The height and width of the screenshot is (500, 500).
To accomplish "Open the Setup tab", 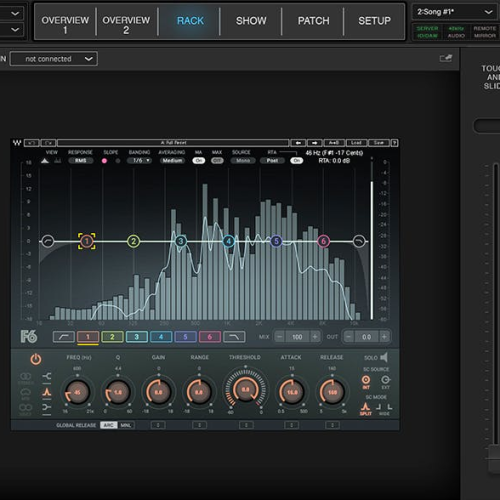I will [374, 21].
